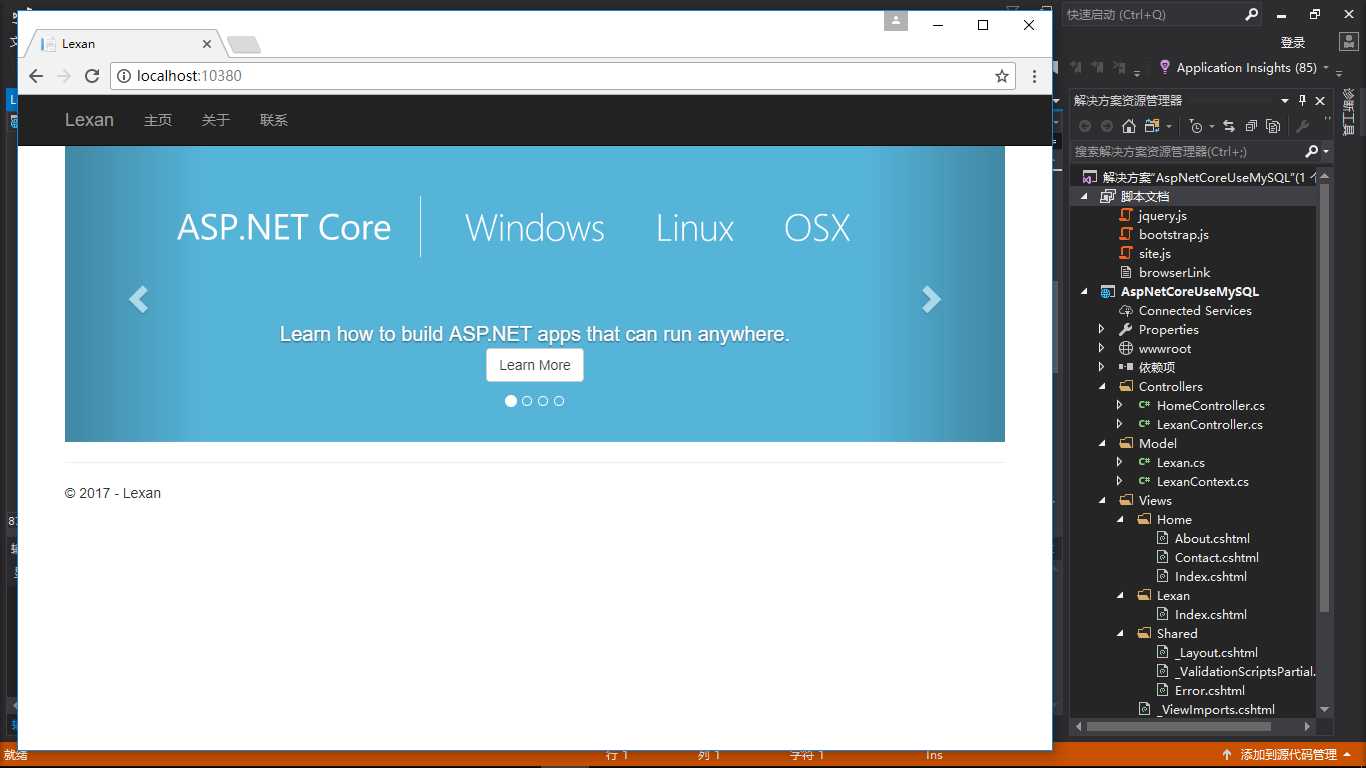The image size is (1366, 768).
Task: Open pending changes filter dropdown arrow
Action: click(x=1212, y=127)
